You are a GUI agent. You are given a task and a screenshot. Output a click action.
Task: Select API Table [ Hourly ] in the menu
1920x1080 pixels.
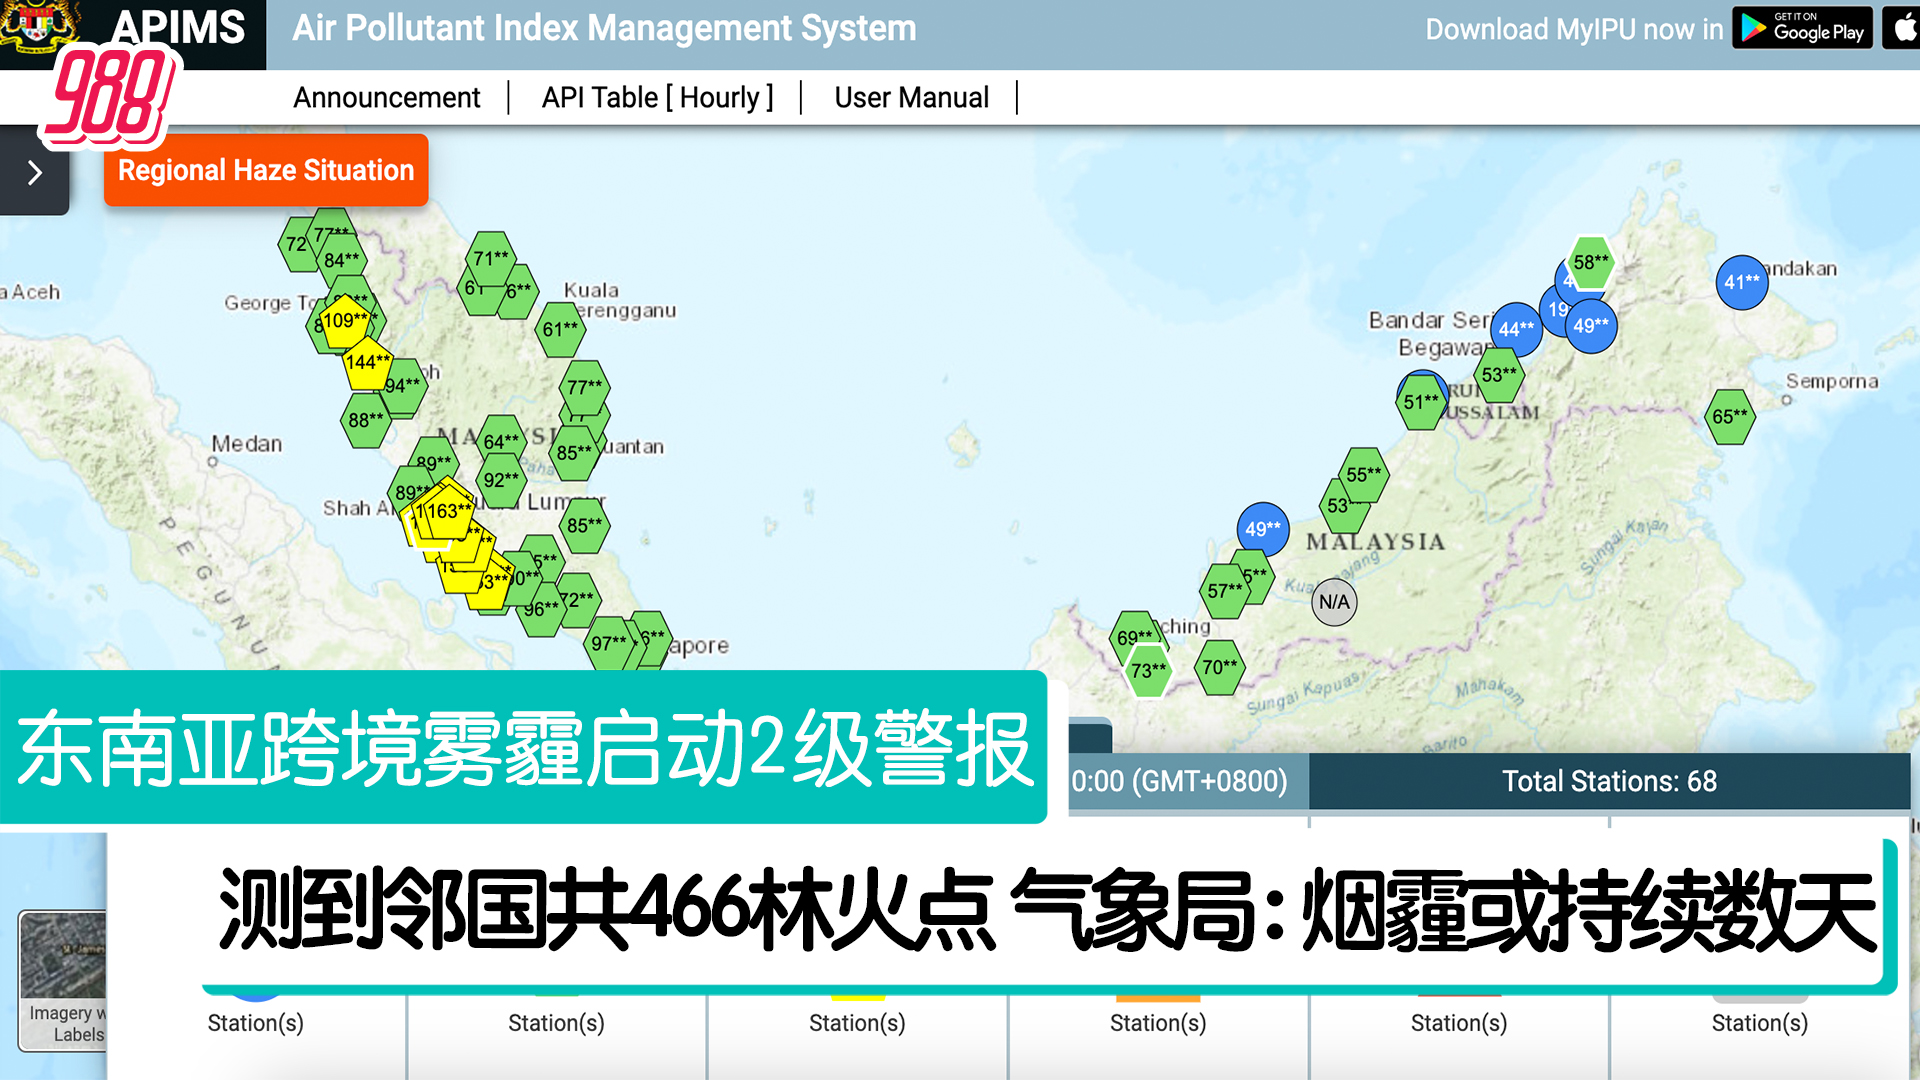[657, 97]
